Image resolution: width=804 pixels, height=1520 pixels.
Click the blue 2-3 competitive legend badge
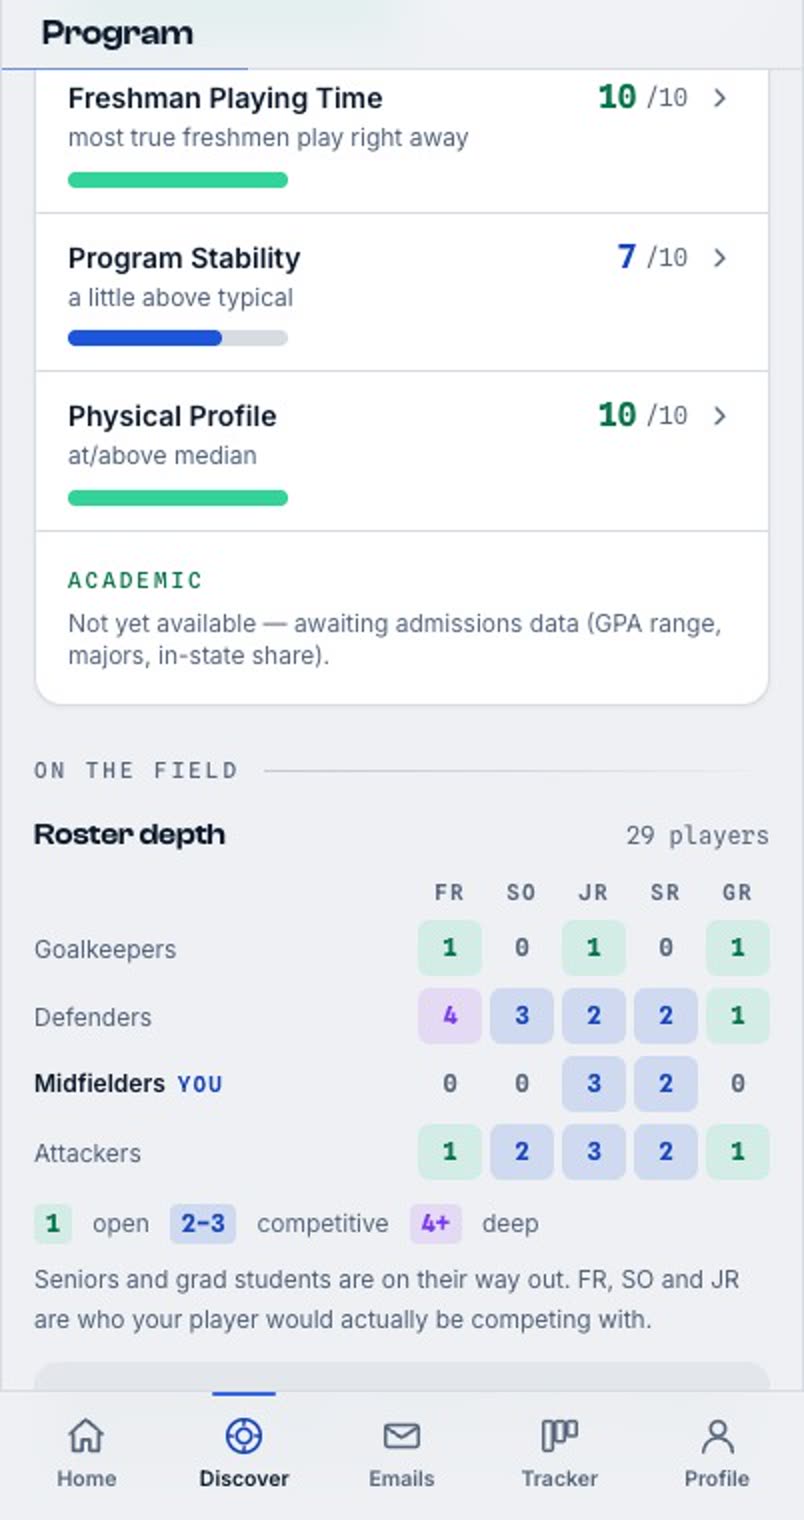202,1224
